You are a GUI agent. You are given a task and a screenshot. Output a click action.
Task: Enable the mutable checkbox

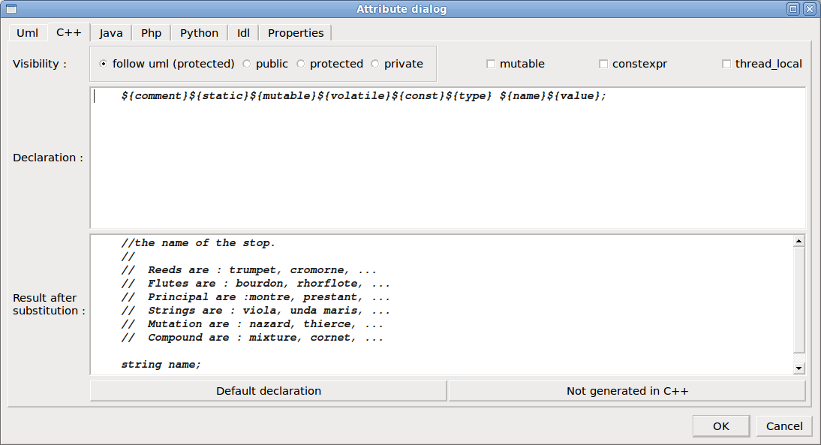point(490,64)
